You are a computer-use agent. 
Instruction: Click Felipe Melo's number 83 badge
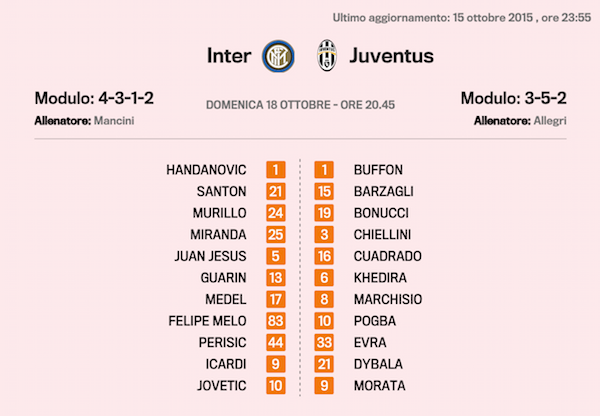275,321
